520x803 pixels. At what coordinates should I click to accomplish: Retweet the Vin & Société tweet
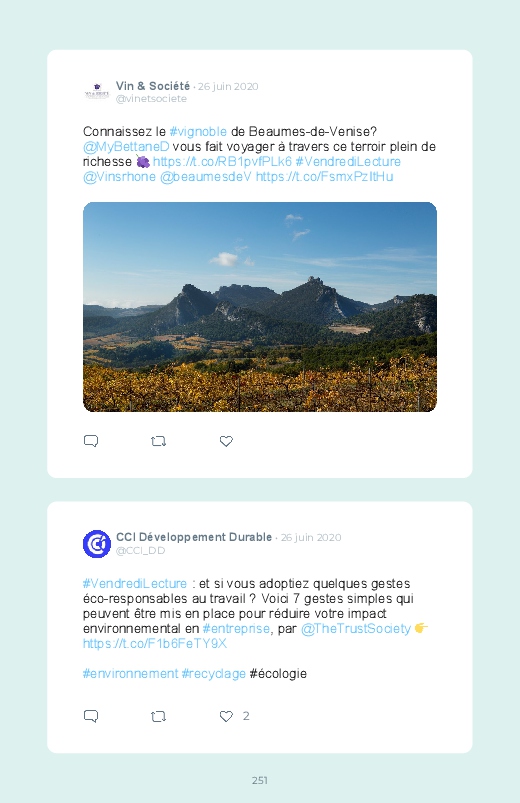click(x=159, y=441)
